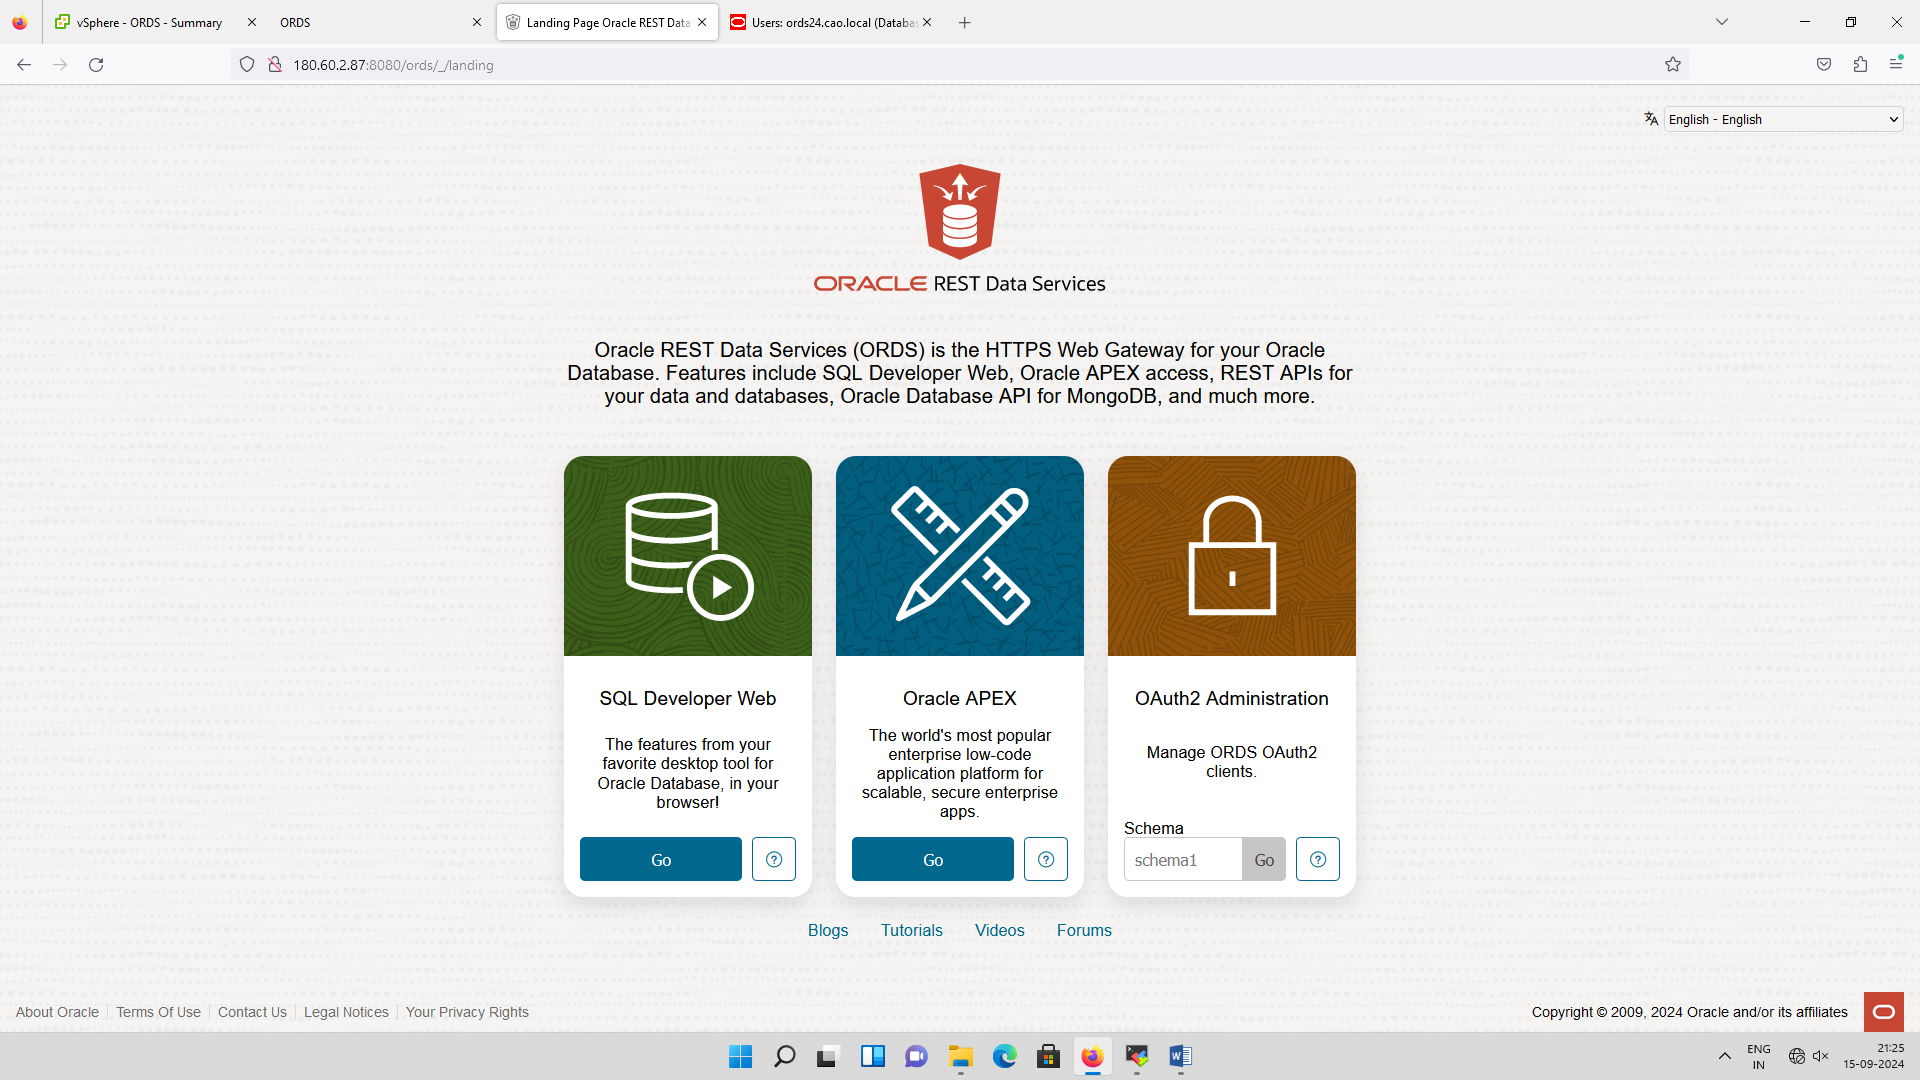Screen dimensions: 1920x1080
Task: Switch to vSphere - ORDS - Summary tab
Action: [150, 22]
